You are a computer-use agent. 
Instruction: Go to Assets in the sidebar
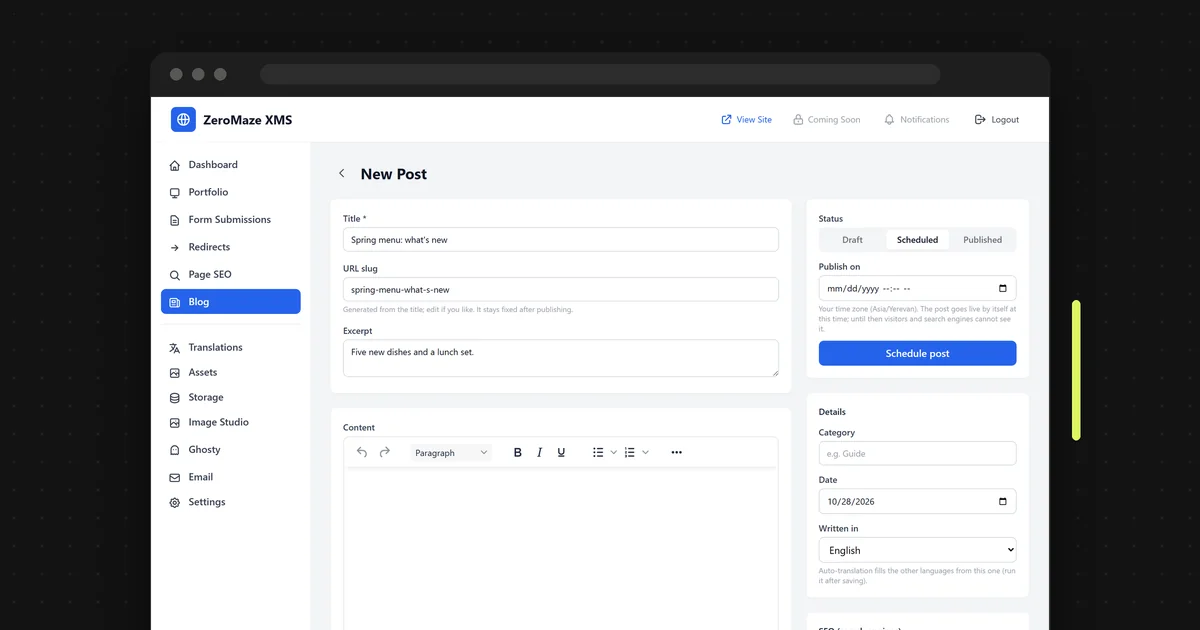231,372
